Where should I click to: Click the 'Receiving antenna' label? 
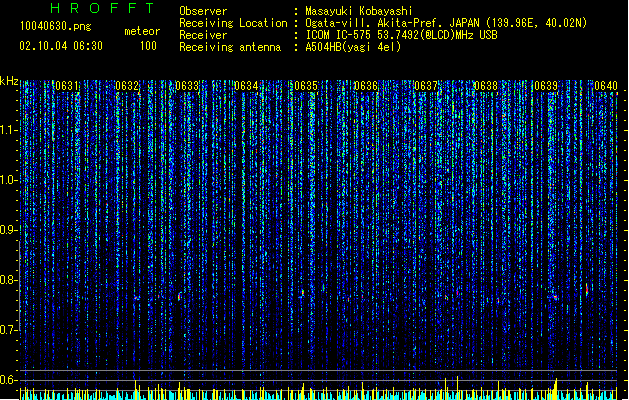[x=230, y=47]
